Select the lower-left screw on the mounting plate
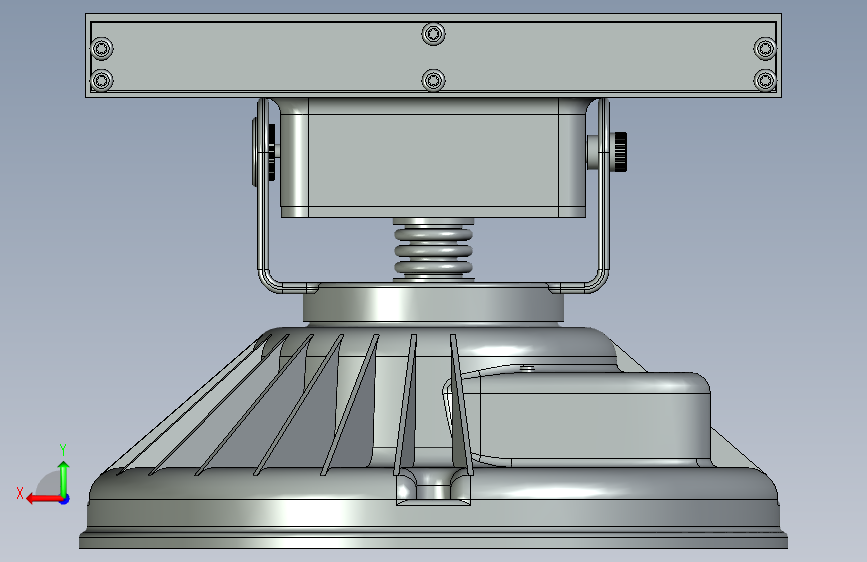This screenshot has width=867, height=562. [x=102, y=81]
